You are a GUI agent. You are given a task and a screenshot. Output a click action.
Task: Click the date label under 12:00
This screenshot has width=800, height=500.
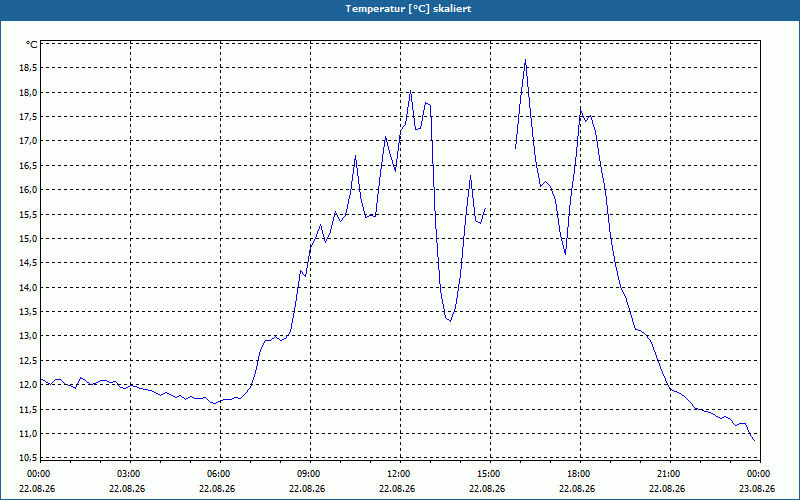click(x=397, y=488)
